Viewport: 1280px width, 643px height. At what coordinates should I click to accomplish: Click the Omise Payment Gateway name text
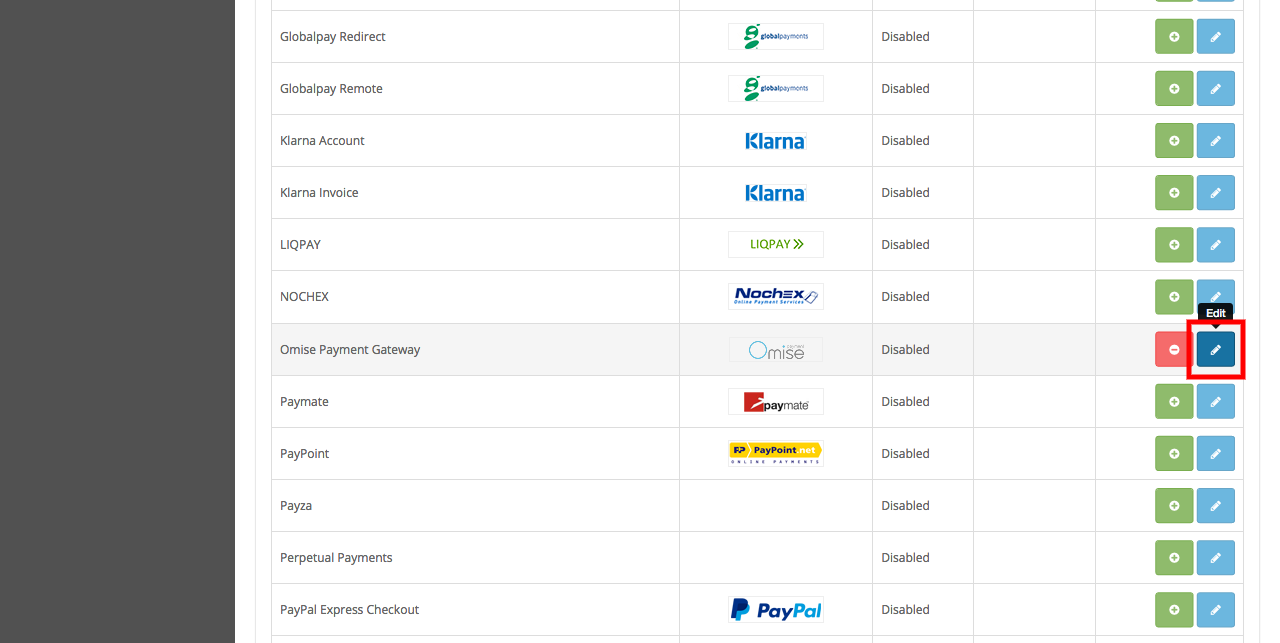click(x=350, y=350)
